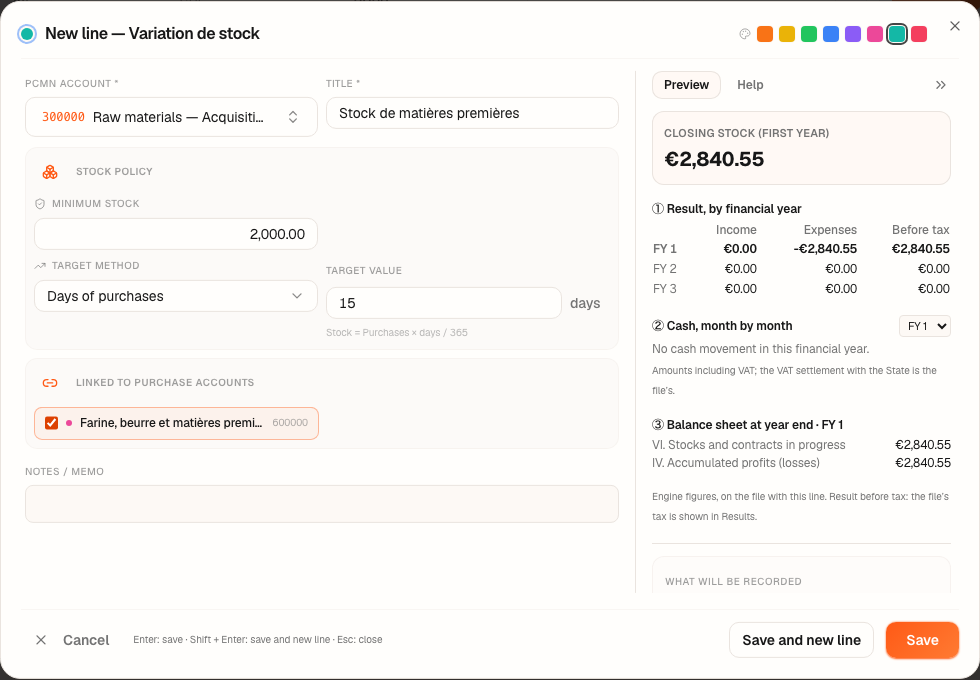The height and width of the screenshot is (680, 980).
Task: Click the Before tax column header
Action: coord(921,230)
